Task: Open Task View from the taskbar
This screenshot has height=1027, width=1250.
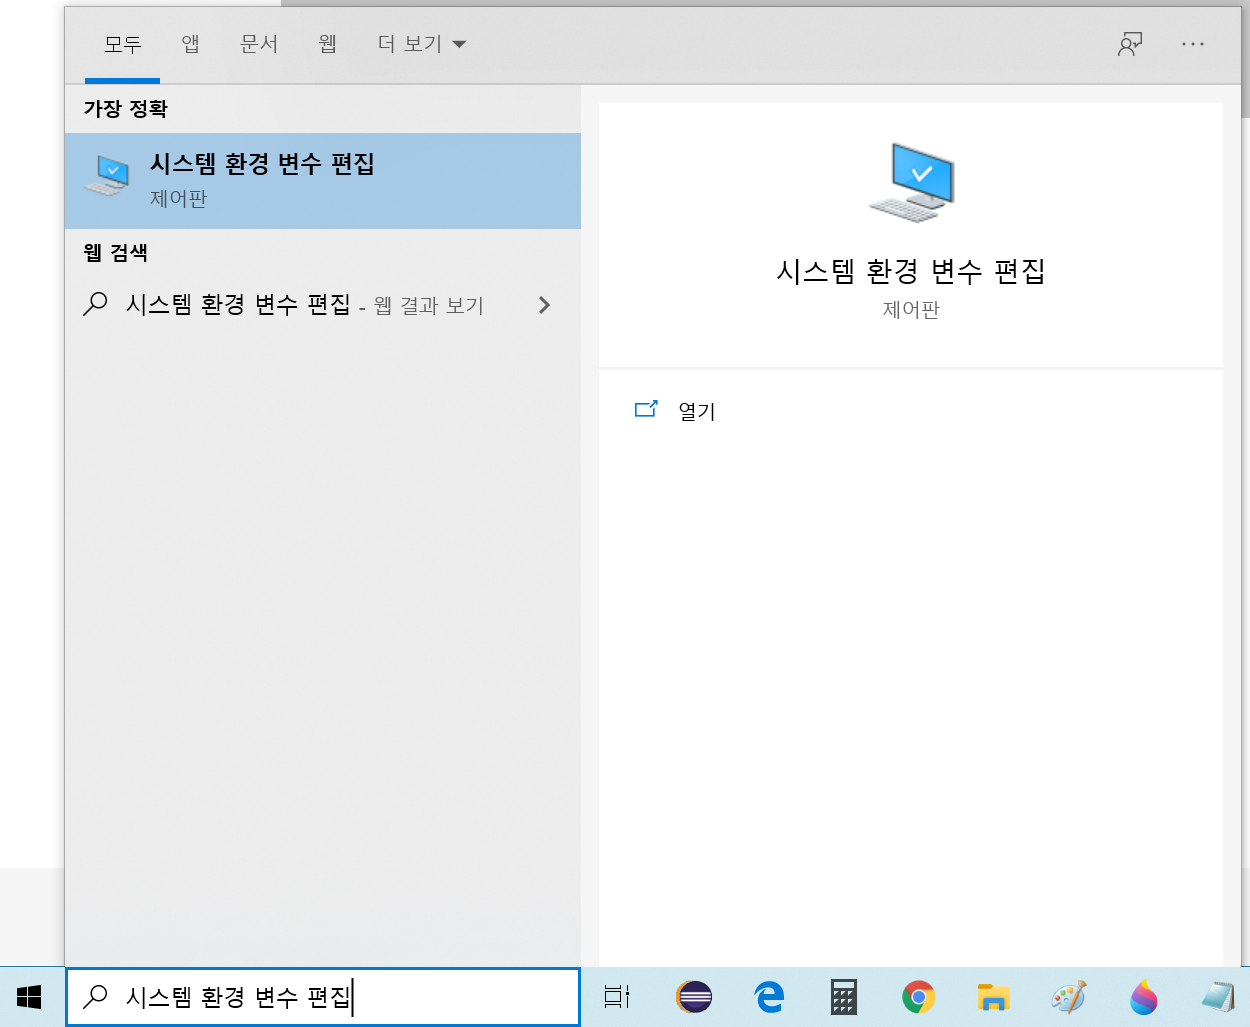Action: [x=617, y=997]
